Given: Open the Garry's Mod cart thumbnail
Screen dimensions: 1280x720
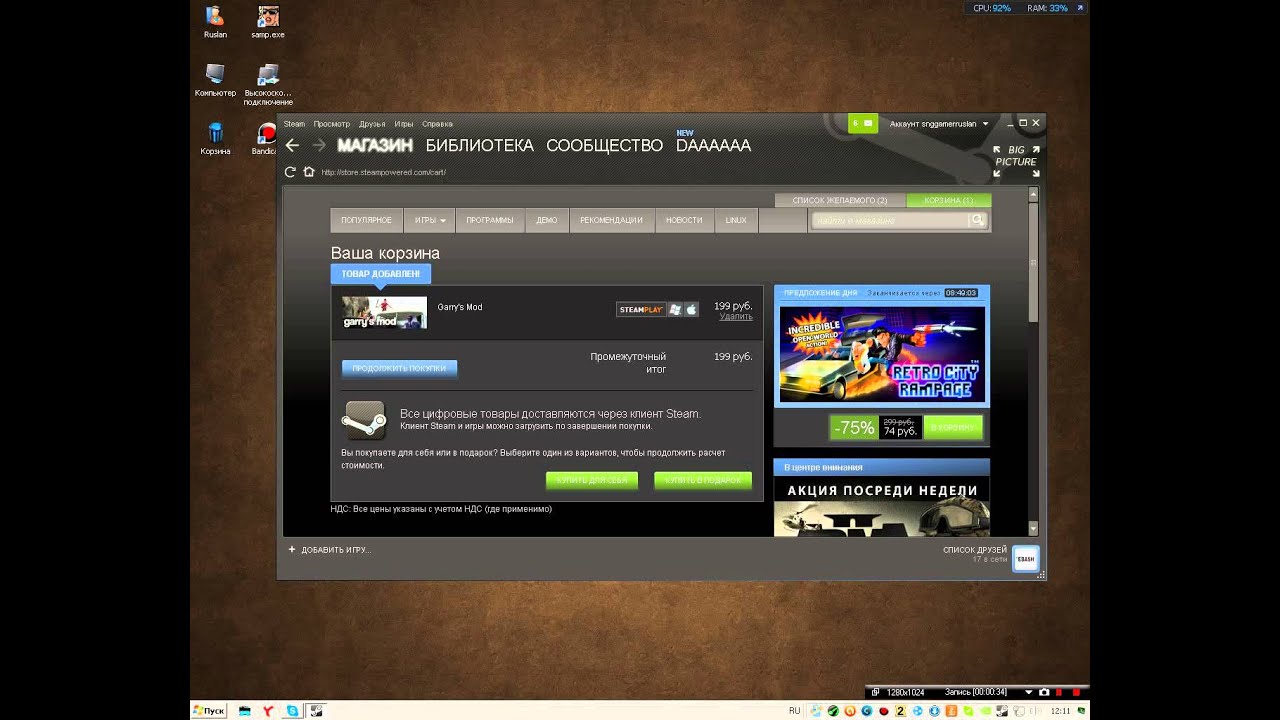Looking at the screenshot, I should click(x=384, y=313).
